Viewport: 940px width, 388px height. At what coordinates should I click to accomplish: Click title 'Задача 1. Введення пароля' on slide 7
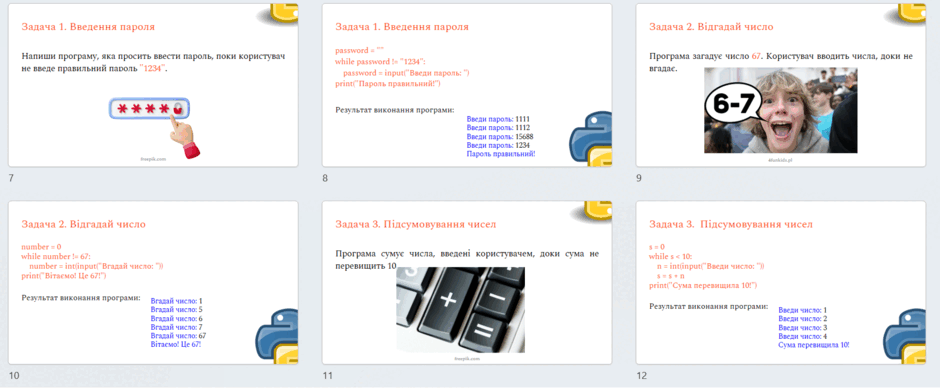[88, 27]
